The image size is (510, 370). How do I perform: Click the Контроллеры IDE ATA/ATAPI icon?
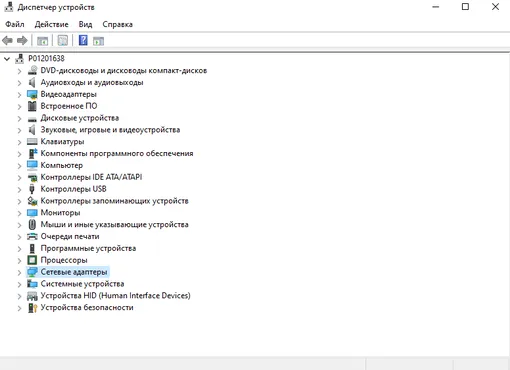[x=32, y=177]
